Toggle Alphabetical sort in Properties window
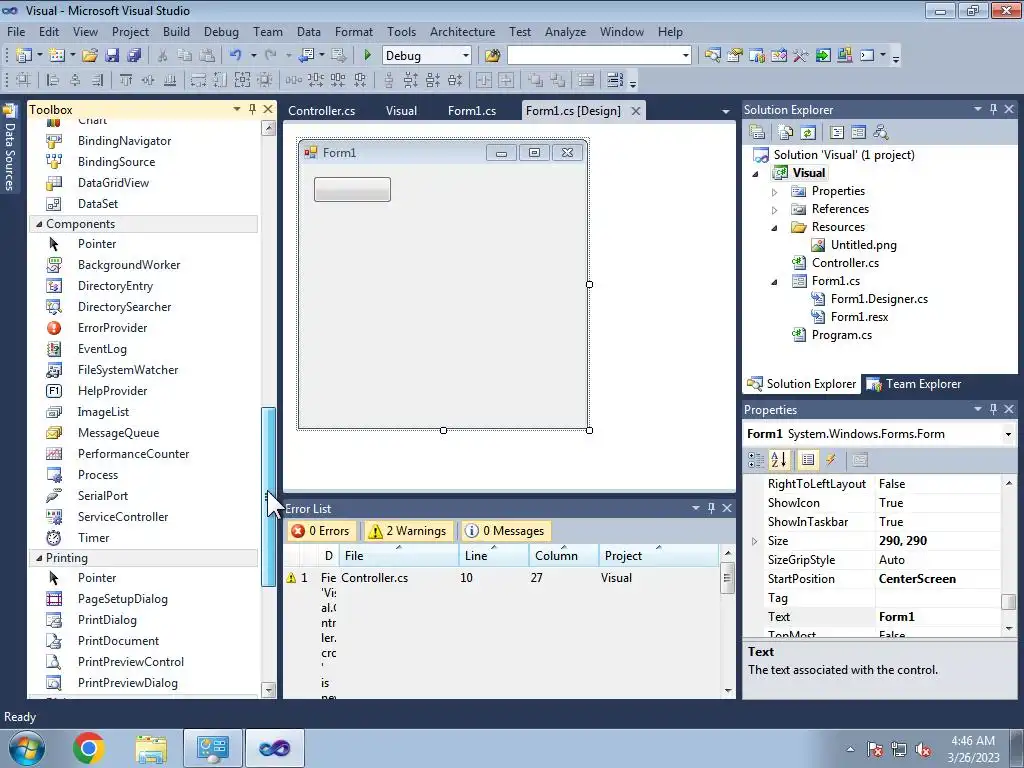This screenshot has height=768, width=1024. tap(778, 460)
